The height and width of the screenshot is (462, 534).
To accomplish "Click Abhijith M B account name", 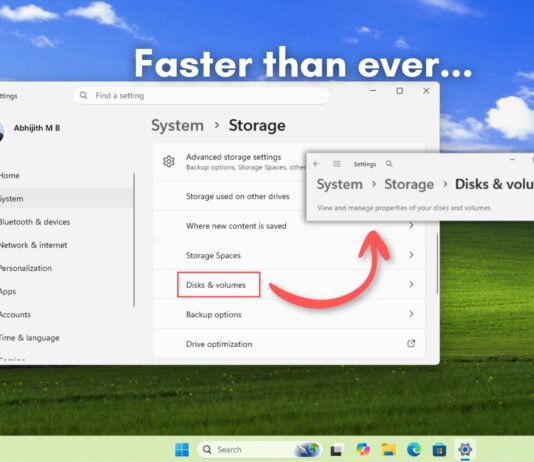I will click(x=37, y=128).
